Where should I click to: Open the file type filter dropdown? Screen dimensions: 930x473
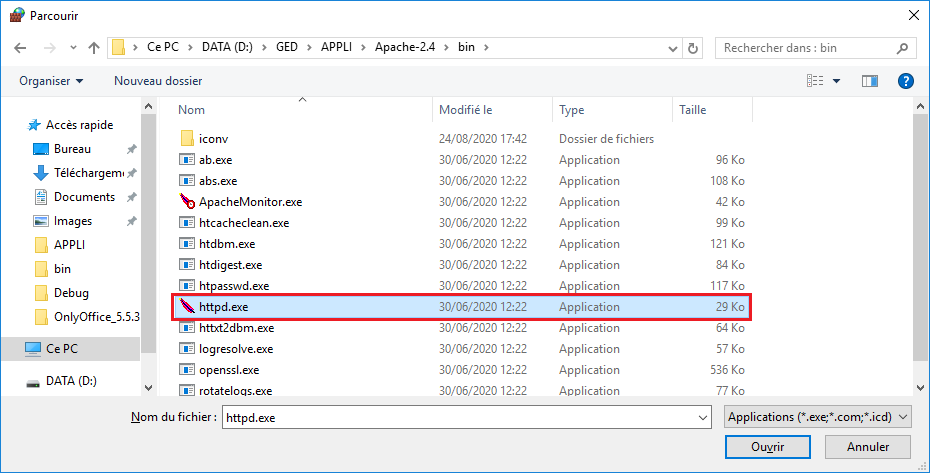pyautogui.click(x=818, y=416)
